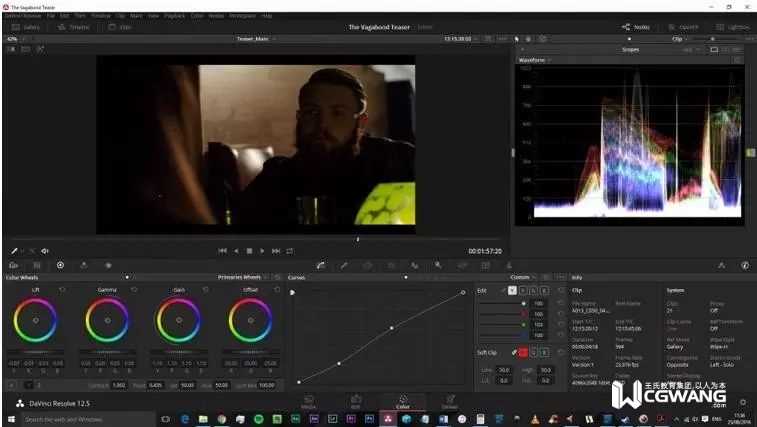Screen dimensions: 757x427
Task: Adjust the Lift master wheel slider
Action: [35, 352]
